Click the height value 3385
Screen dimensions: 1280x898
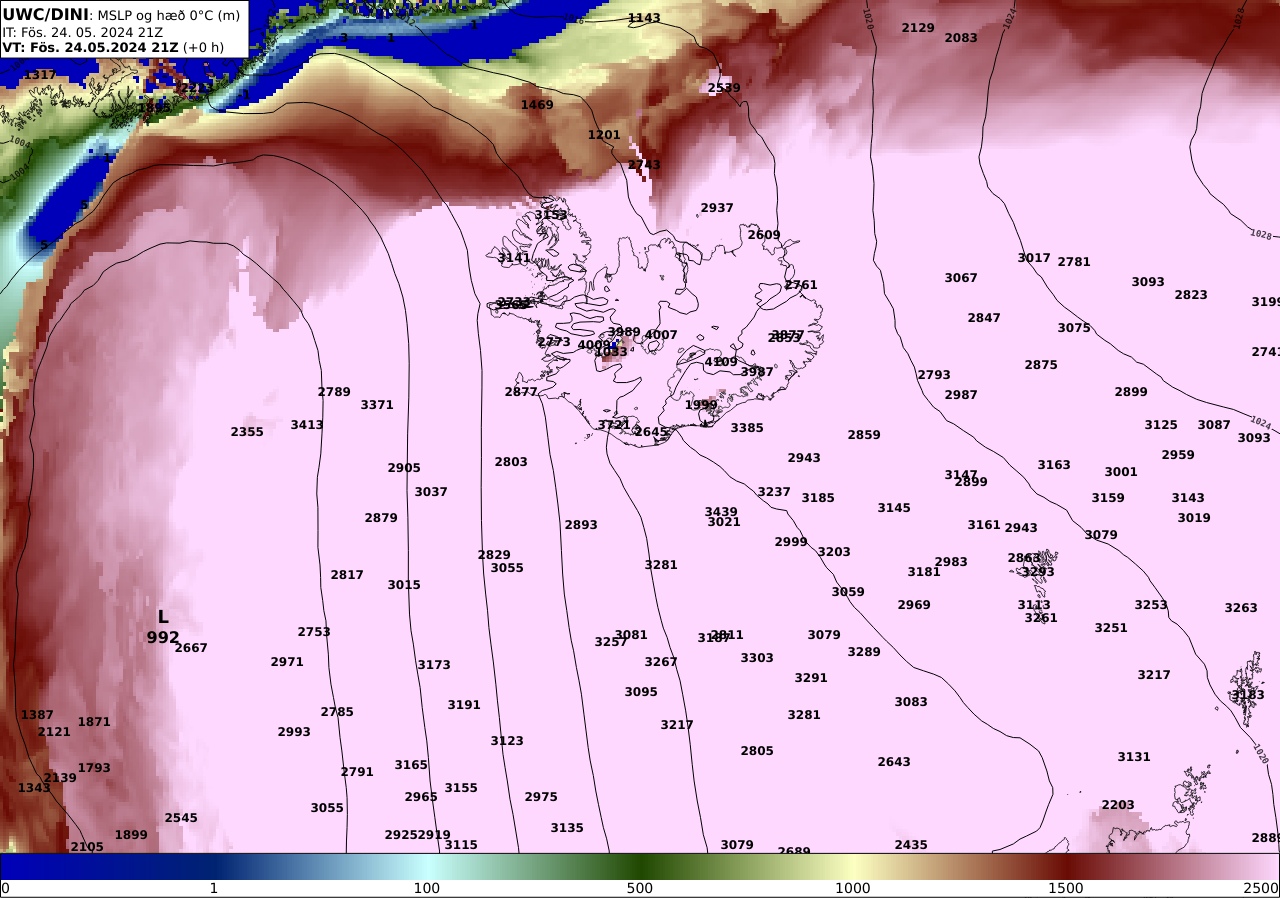point(747,428)
